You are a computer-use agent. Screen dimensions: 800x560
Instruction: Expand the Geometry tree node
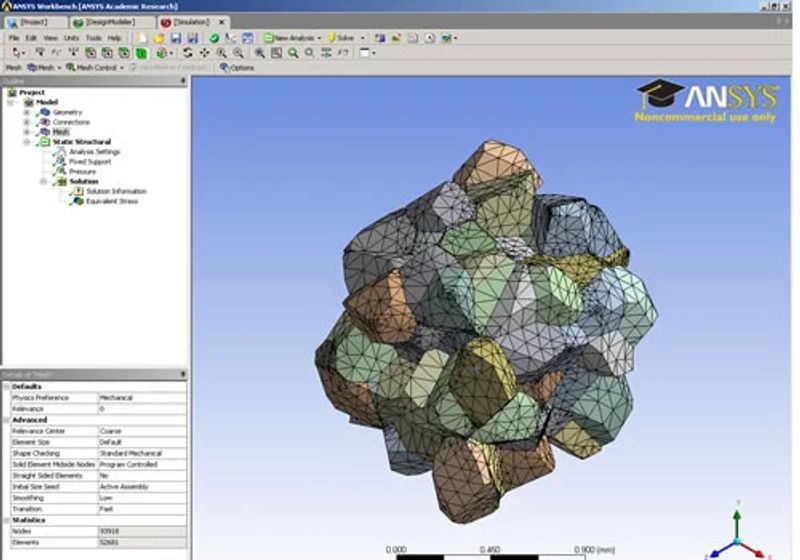coord(27,112)
